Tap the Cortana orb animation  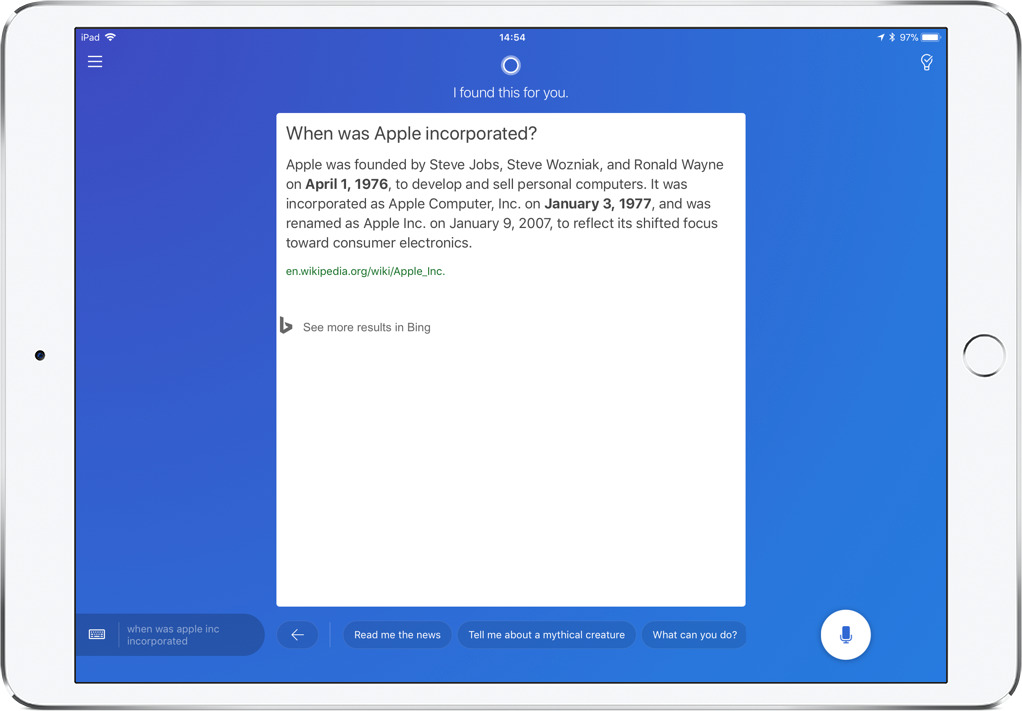tap(510, 64)
